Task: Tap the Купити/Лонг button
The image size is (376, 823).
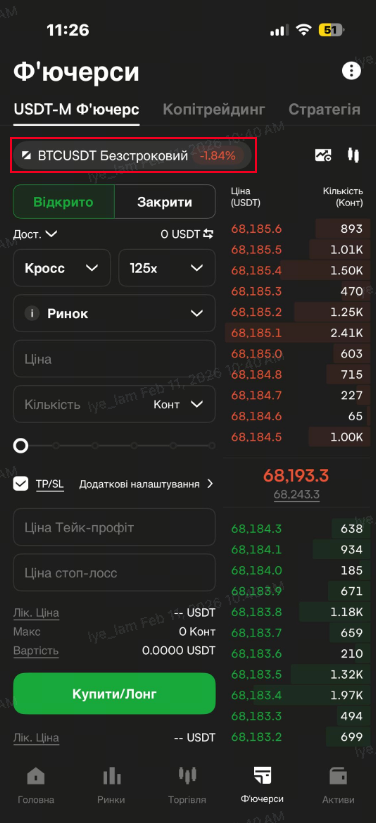Action: click(x=114, y=693)
